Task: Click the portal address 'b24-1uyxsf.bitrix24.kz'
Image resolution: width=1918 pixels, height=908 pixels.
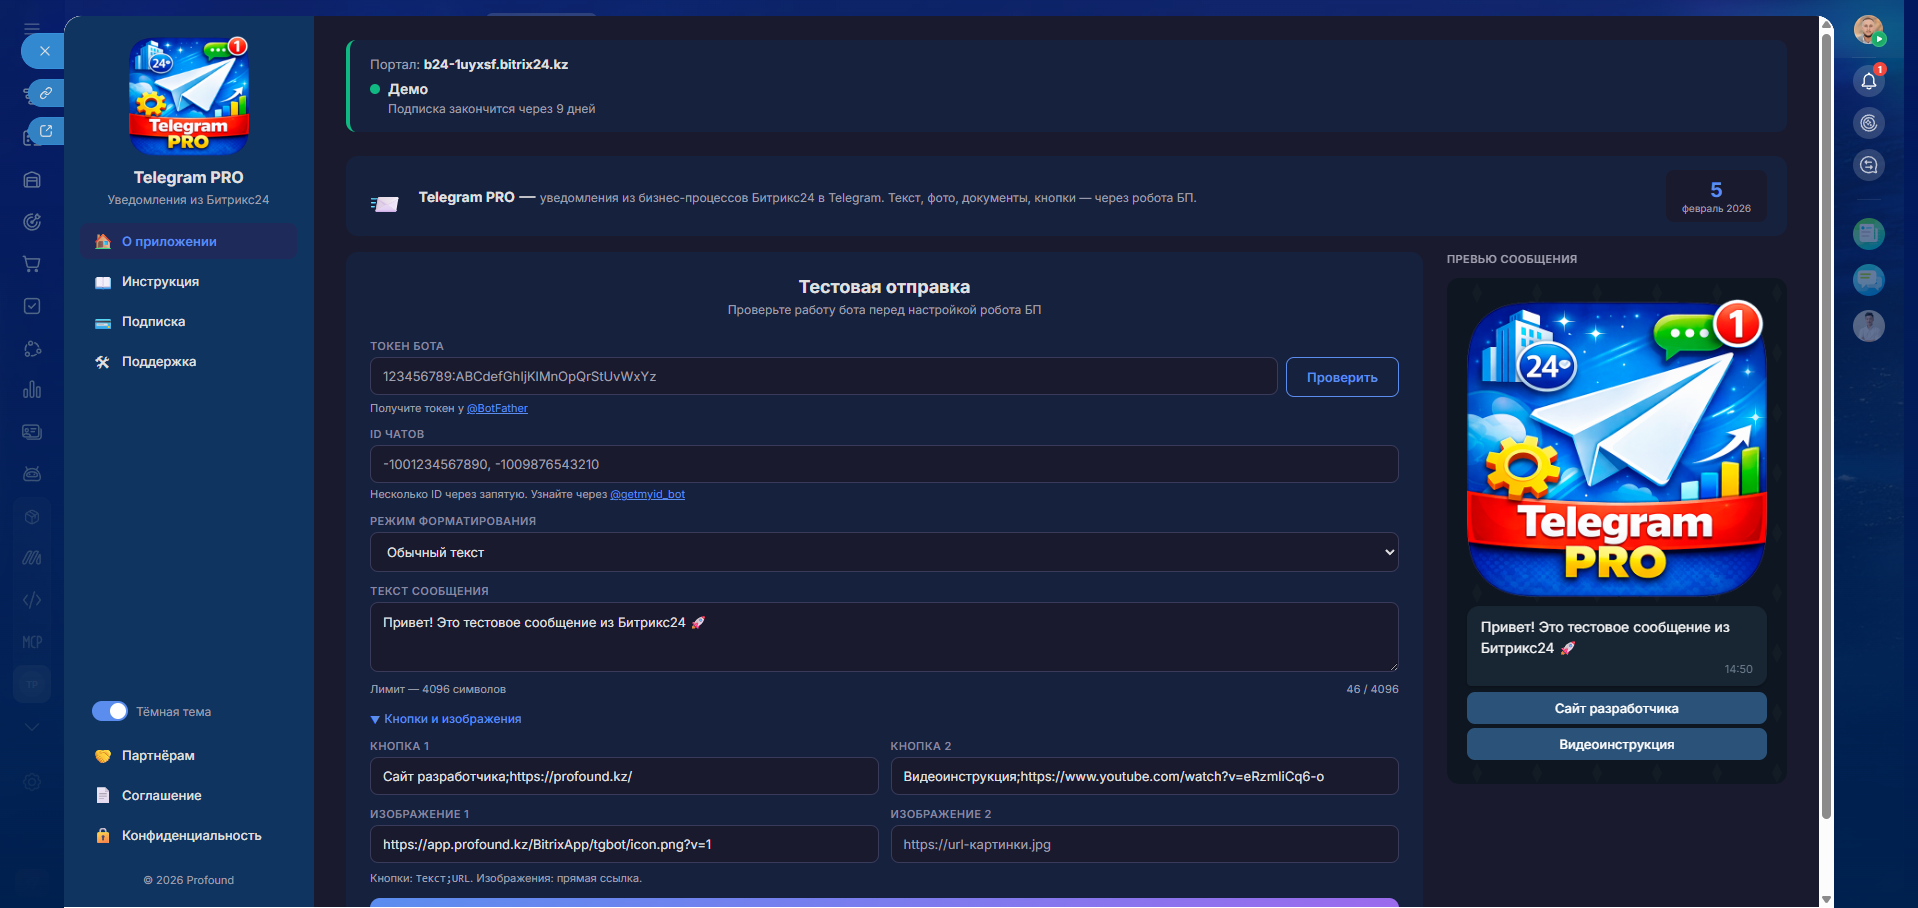Action: pos(496,64)
